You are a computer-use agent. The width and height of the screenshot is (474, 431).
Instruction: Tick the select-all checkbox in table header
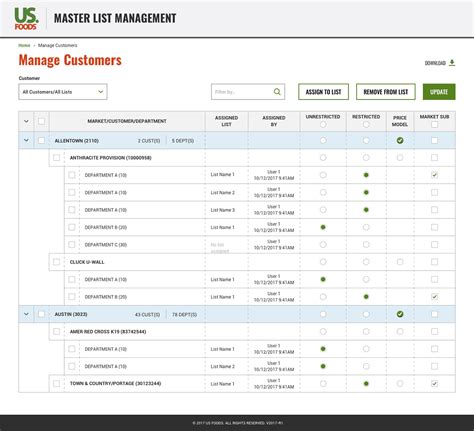point(41,121)
